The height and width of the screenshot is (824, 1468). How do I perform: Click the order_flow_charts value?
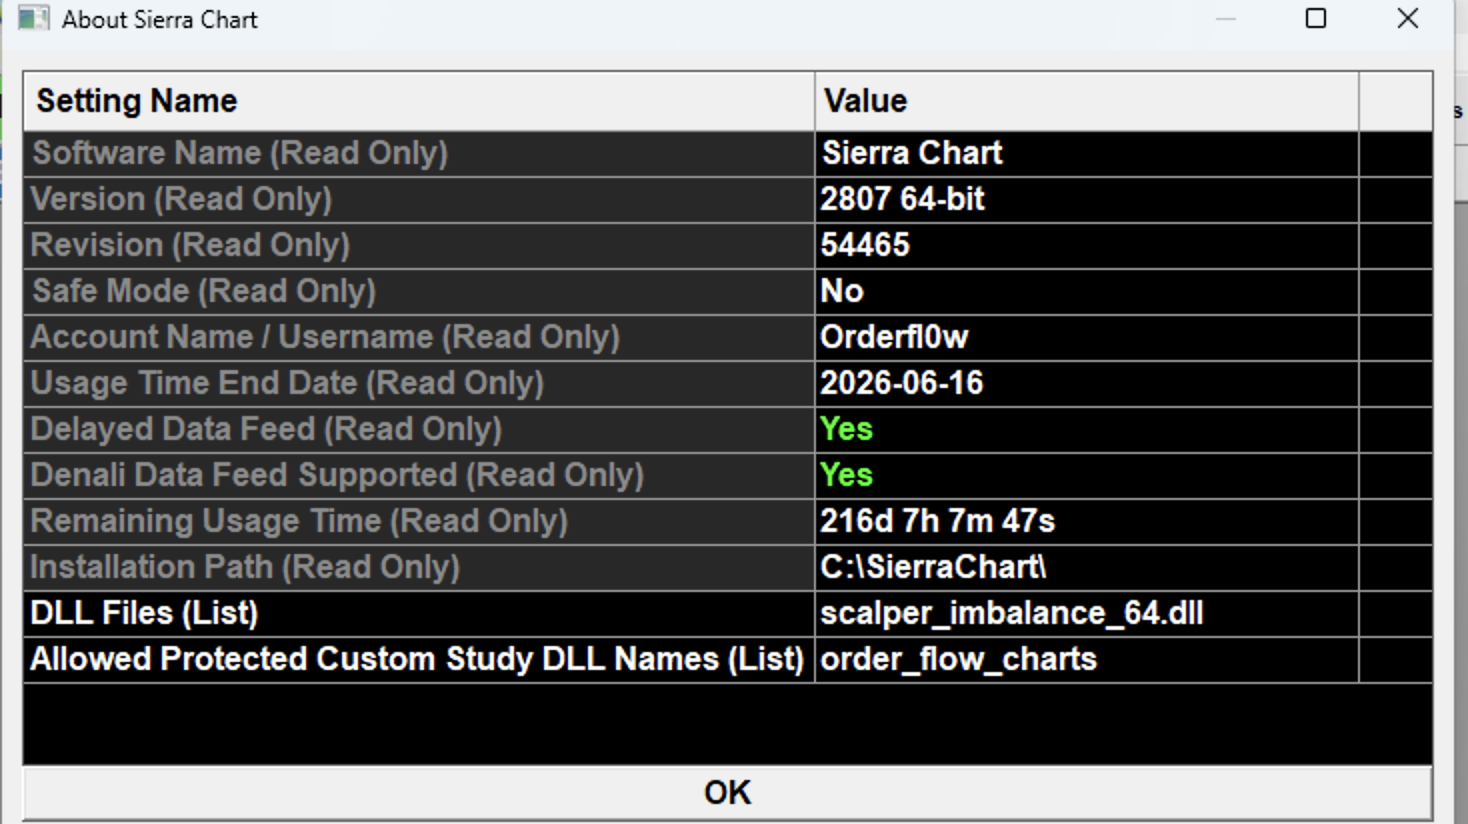click(x=958, y=659)
